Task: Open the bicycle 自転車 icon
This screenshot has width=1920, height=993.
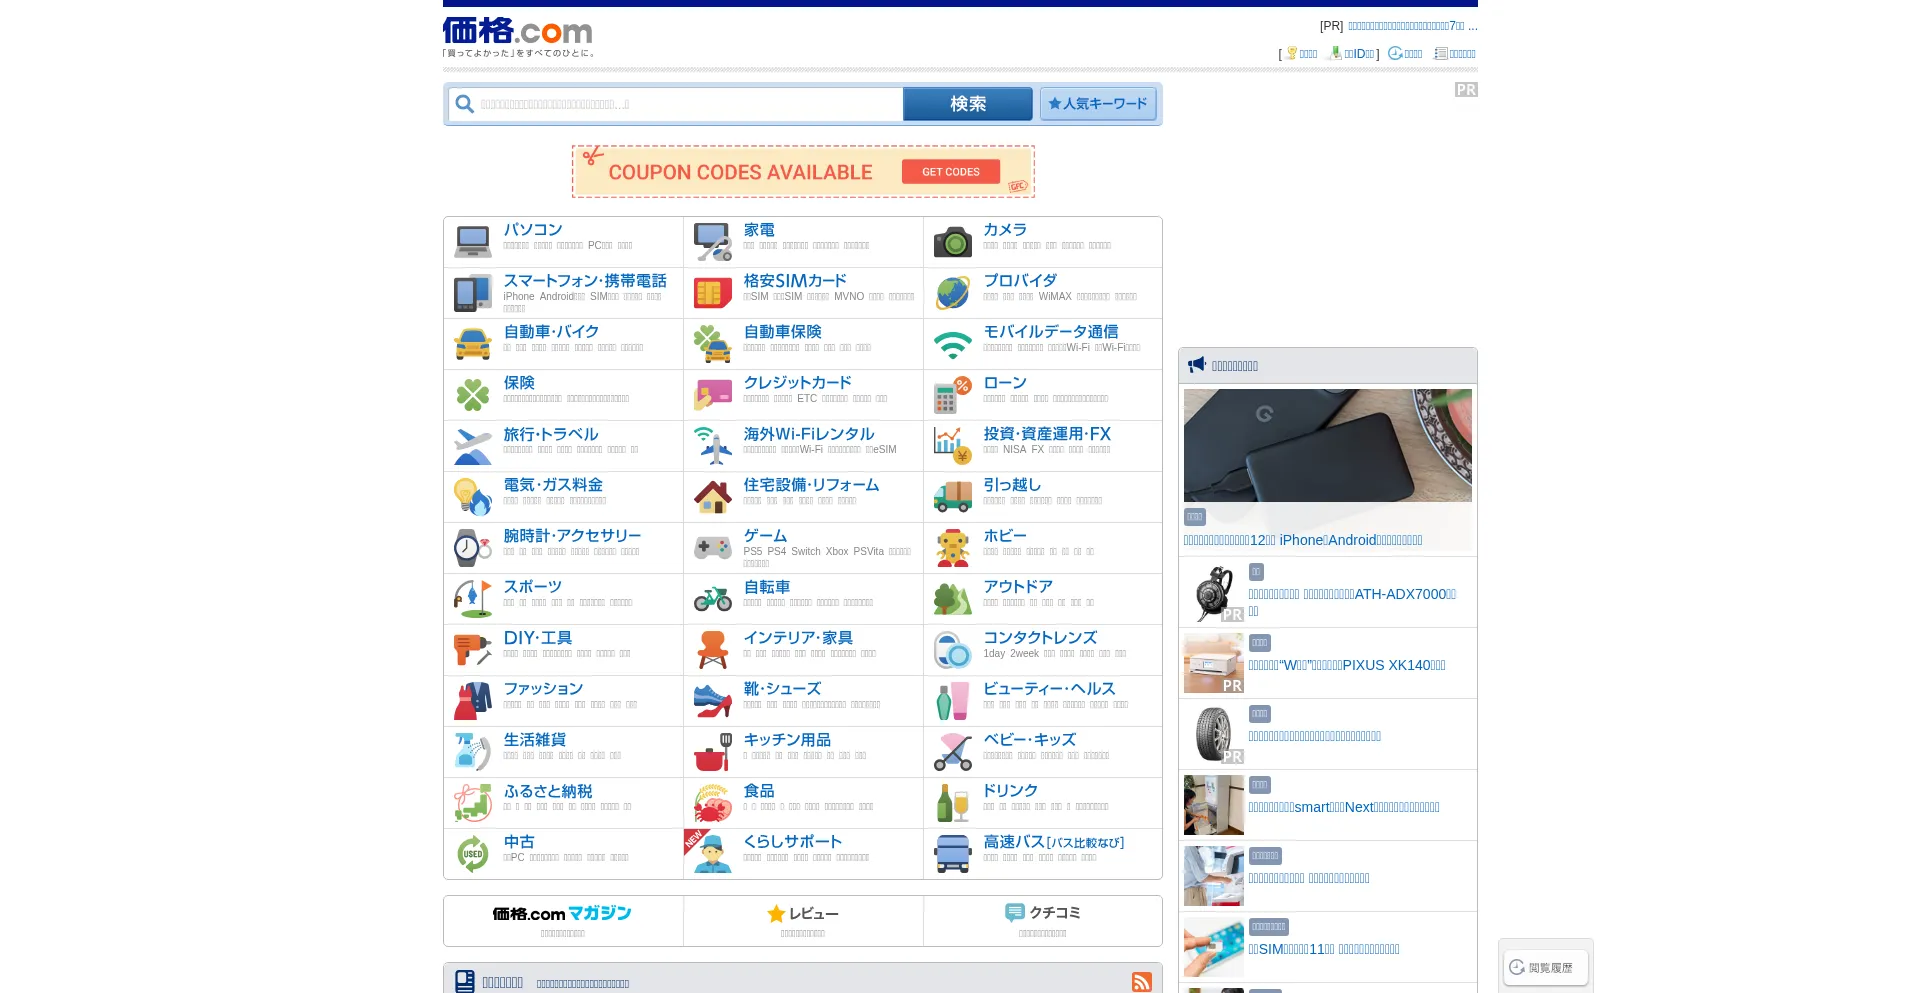Action: 712,599
